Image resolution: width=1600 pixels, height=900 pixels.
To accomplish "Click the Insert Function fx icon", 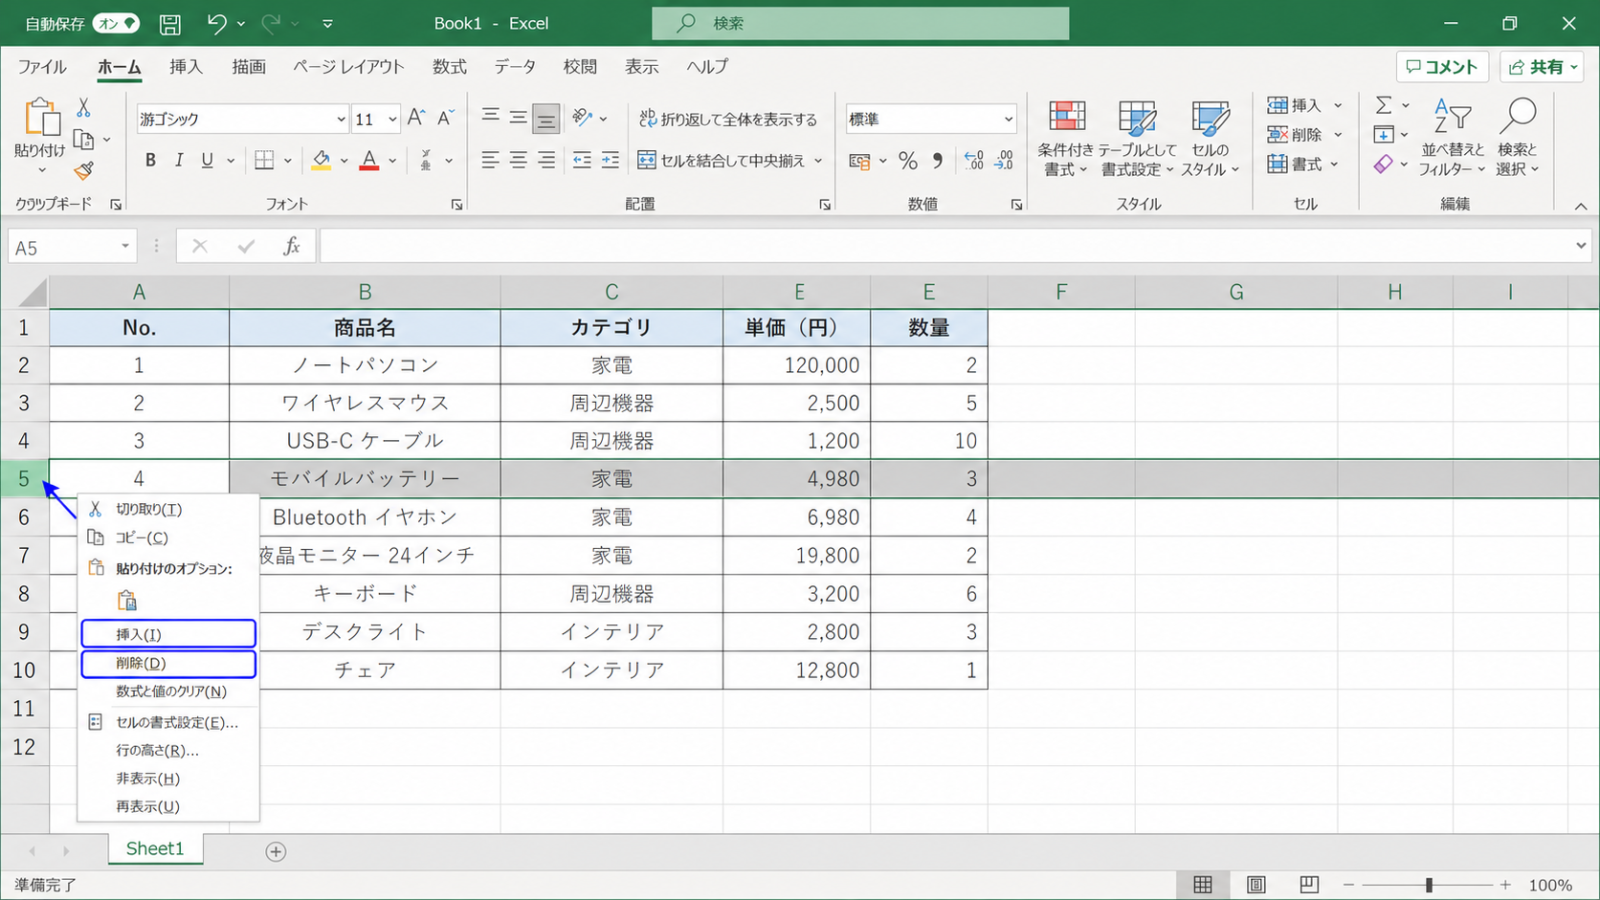I will click(x=292, y=246).
